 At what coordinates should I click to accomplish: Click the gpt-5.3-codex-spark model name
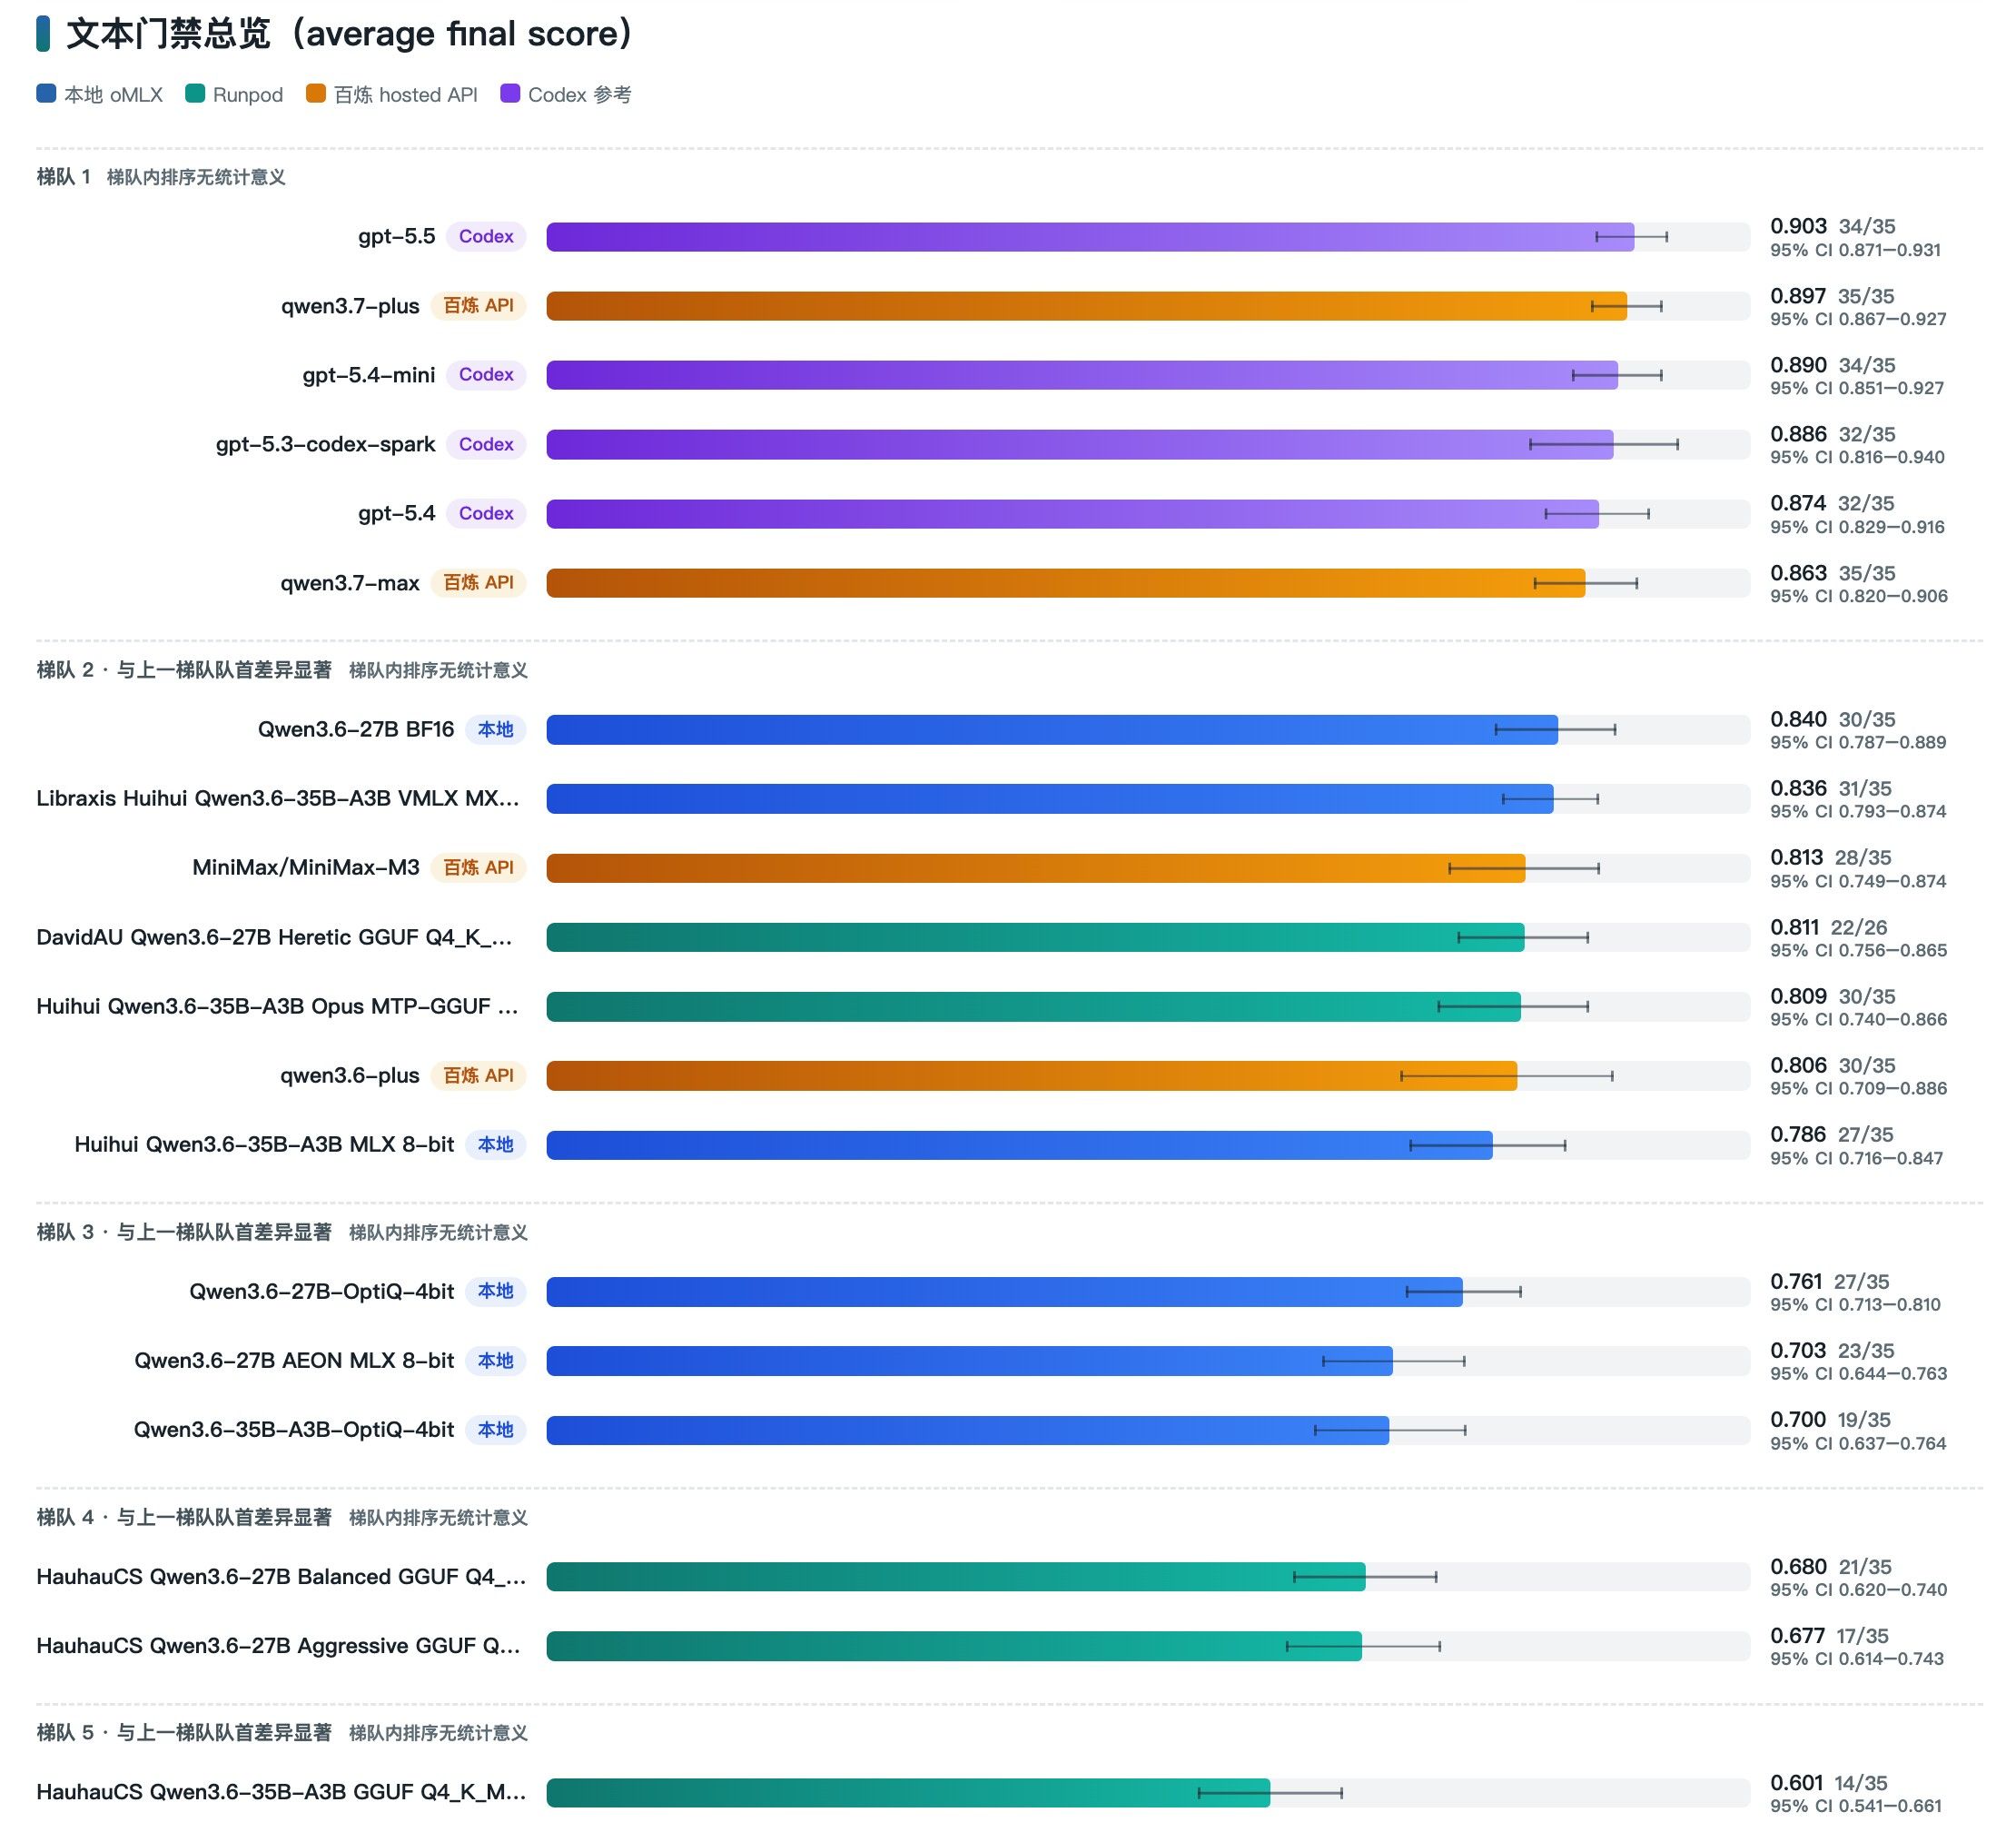click(x=326, y=444)
